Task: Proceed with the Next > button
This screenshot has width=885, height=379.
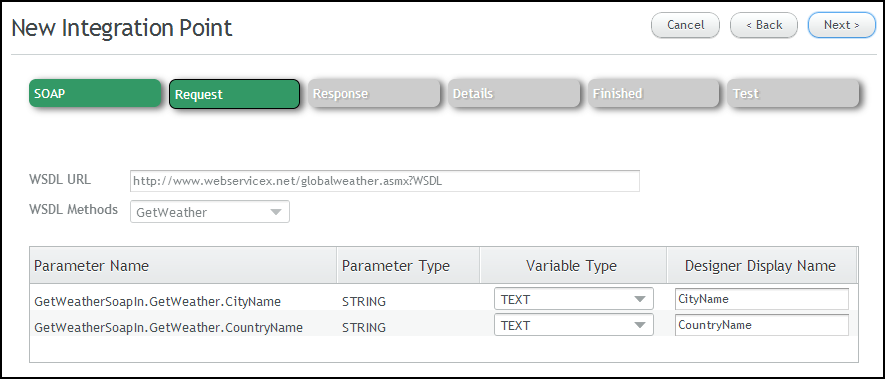Action: [842, 25]
